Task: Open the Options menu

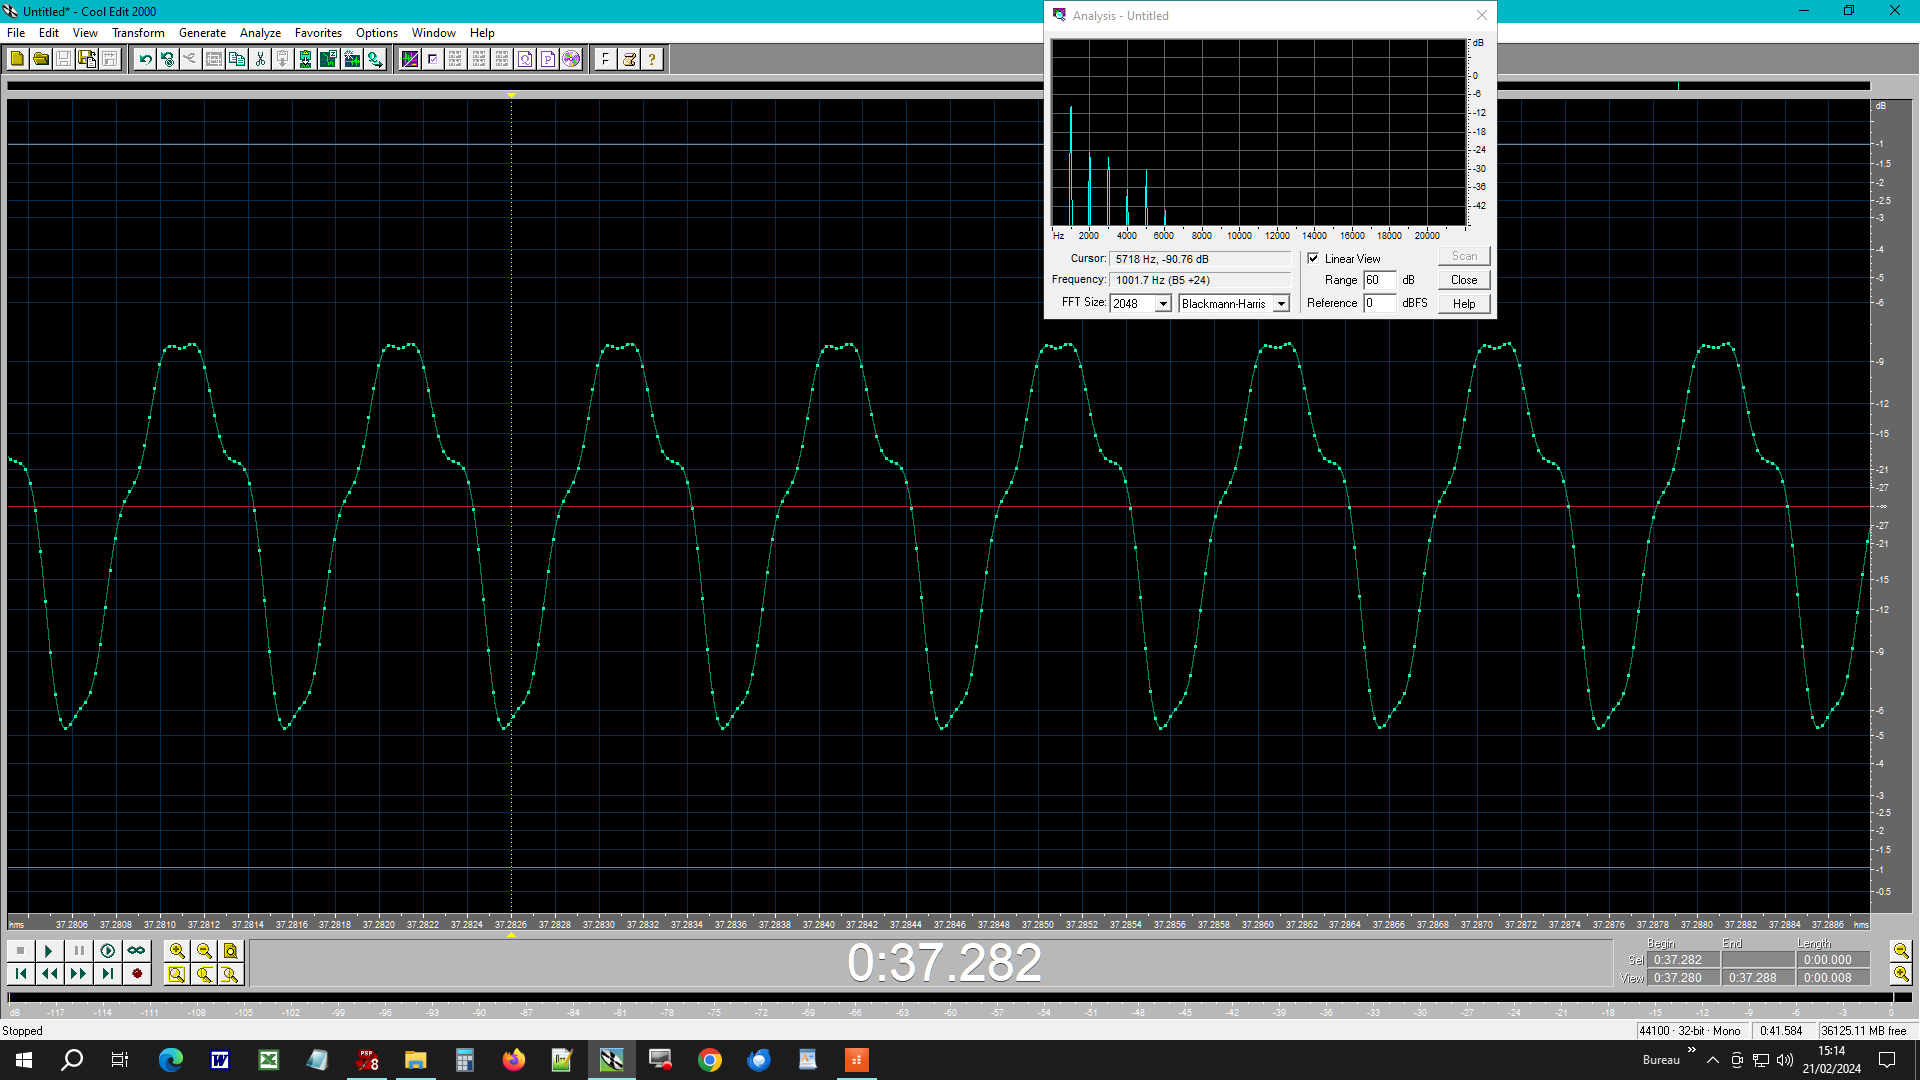Action: tap(377, 33)
